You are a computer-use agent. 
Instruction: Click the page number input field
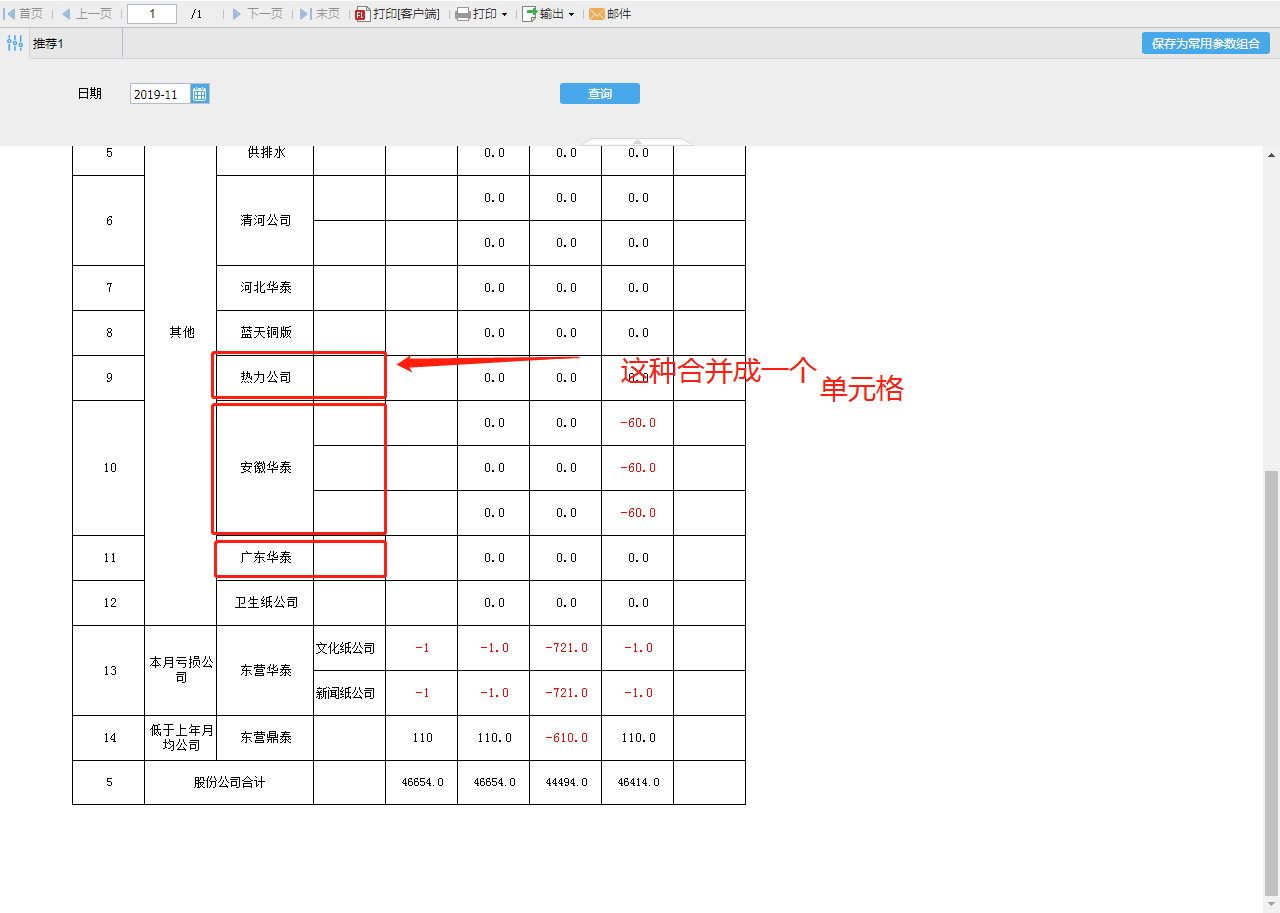pyautogui.click(x=152, y=14)
